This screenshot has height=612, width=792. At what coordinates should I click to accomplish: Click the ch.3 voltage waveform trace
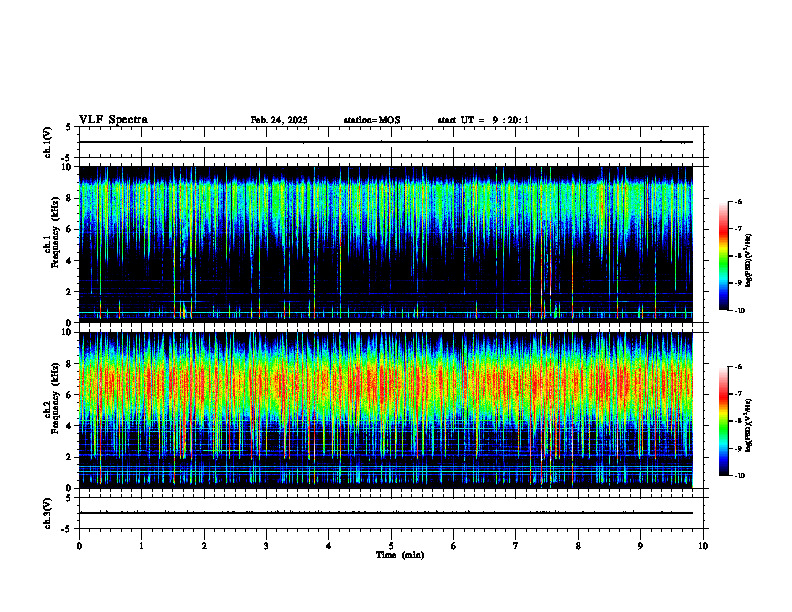(386, 513)
